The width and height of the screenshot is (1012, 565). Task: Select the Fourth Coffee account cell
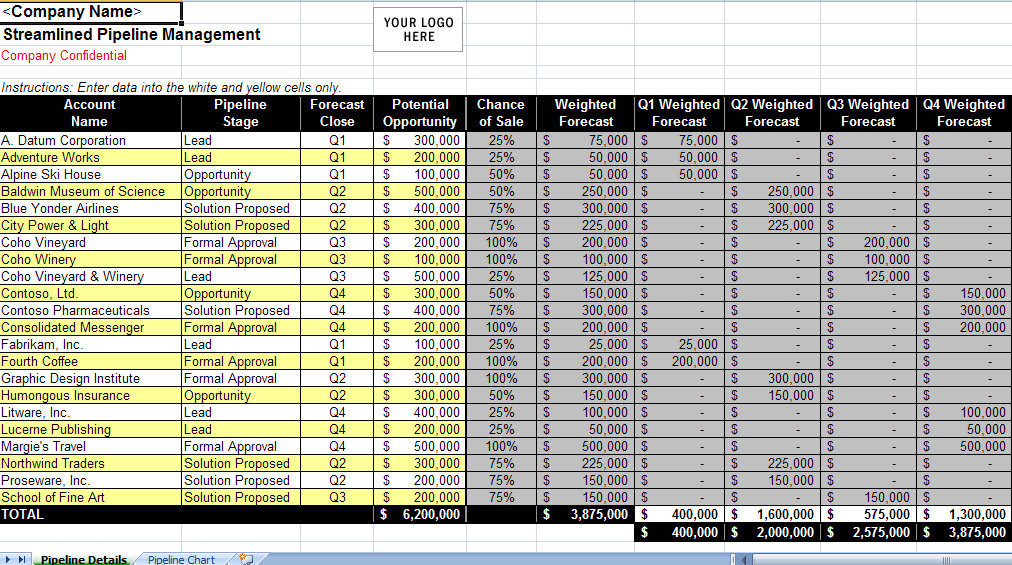[90, 362]
